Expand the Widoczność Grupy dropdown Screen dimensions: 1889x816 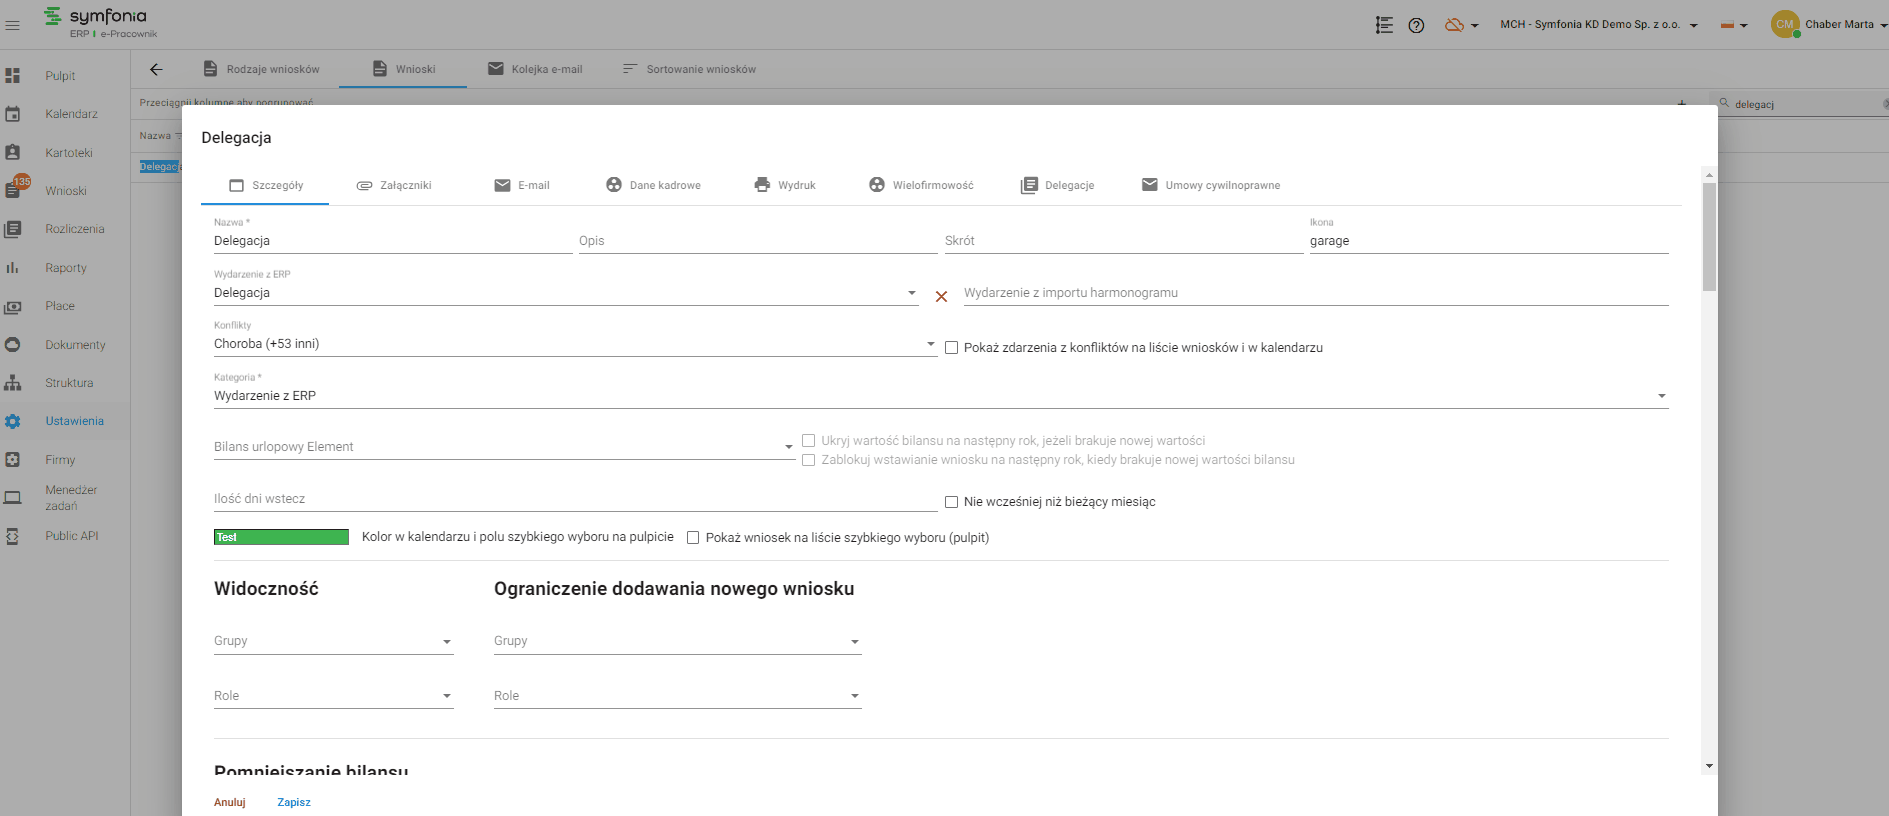click(x=334, y=641)
